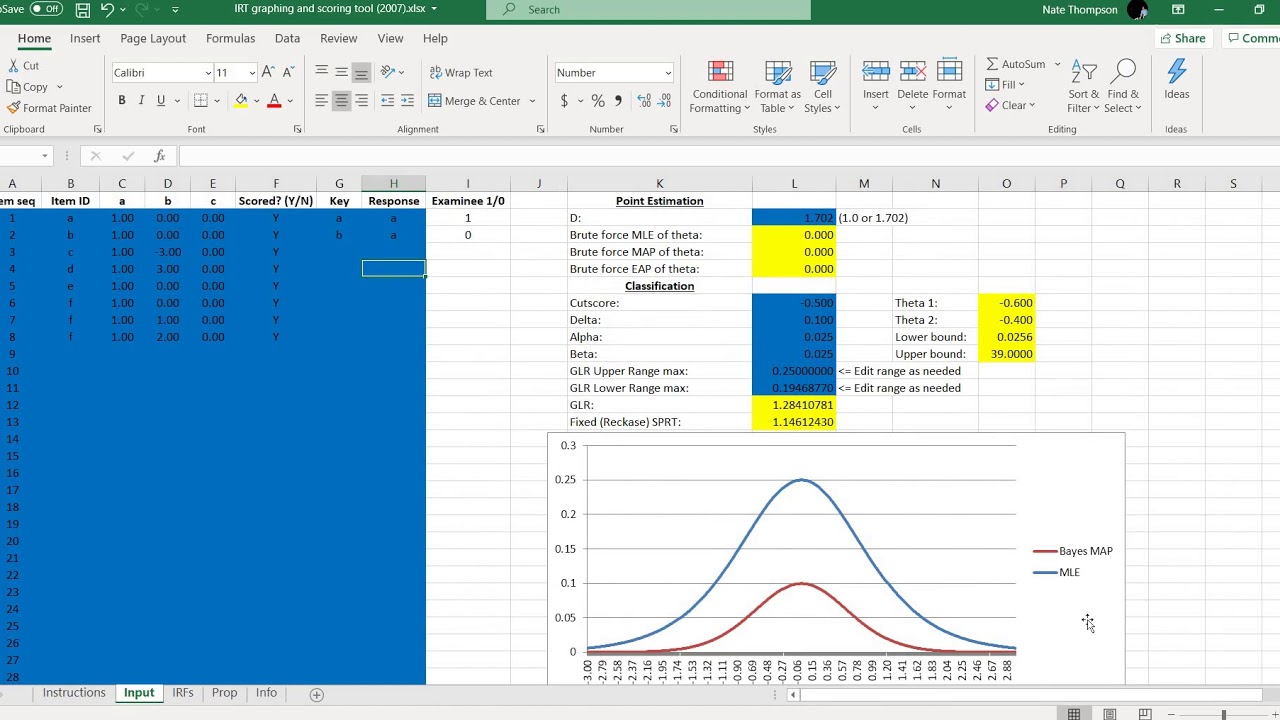Apply Comma Style
Viewport: 1280px width, 720px height.
click(618, 101)
